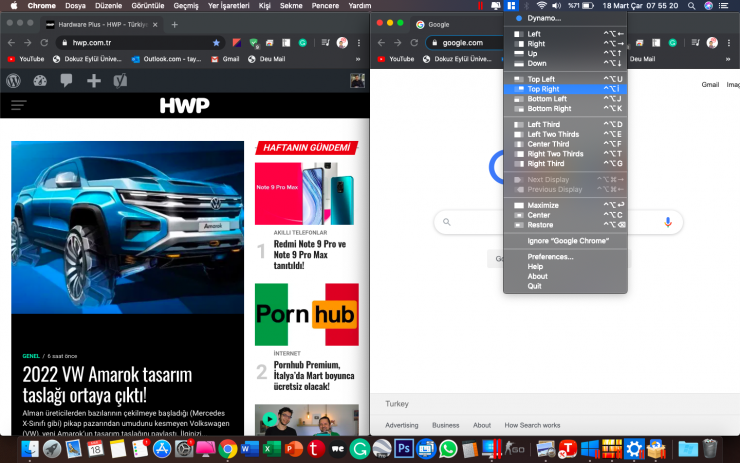Open Chrome three-dot menu in Google window
The image size is (740, 463).
click(x=729, y=42)
